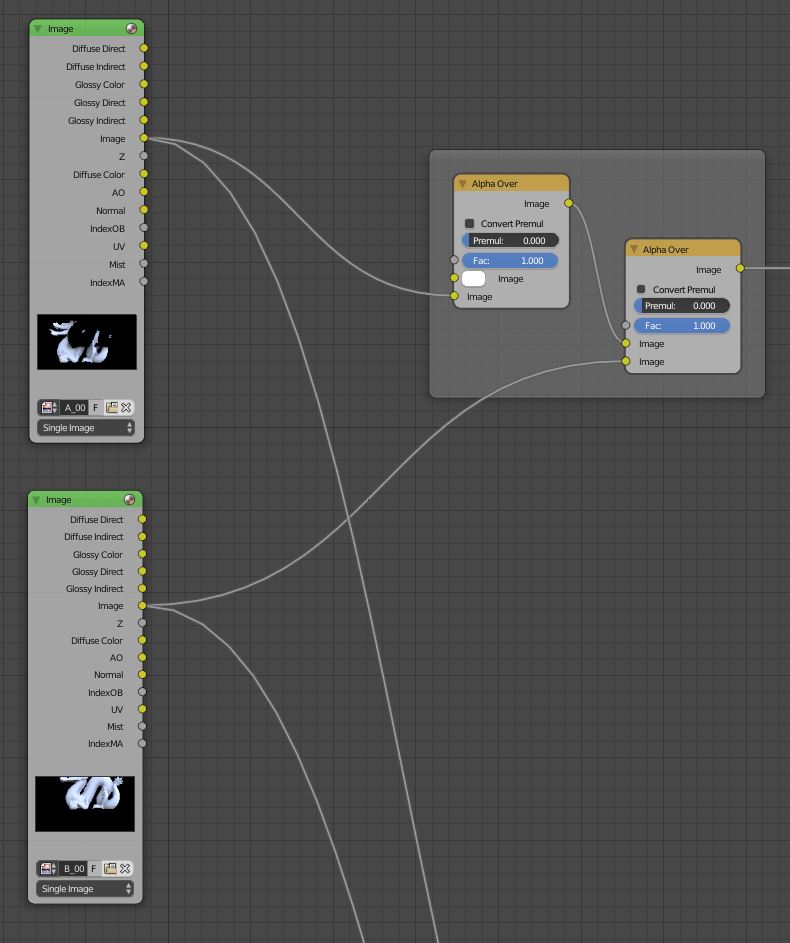Click the IndexOB output socket on the A_00 node
This screenshot has height=943, width=790.
[144, 228]
